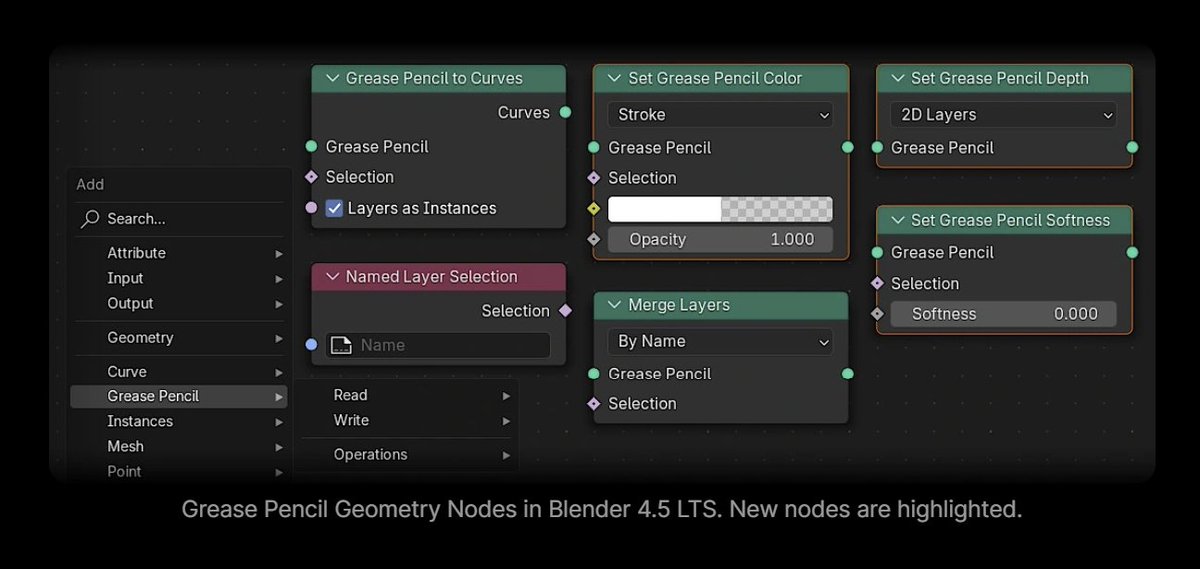
Task: Click Selection socket on Set Grease Pencil Softness
Action: pyautogui.click(x=877, y=283)
